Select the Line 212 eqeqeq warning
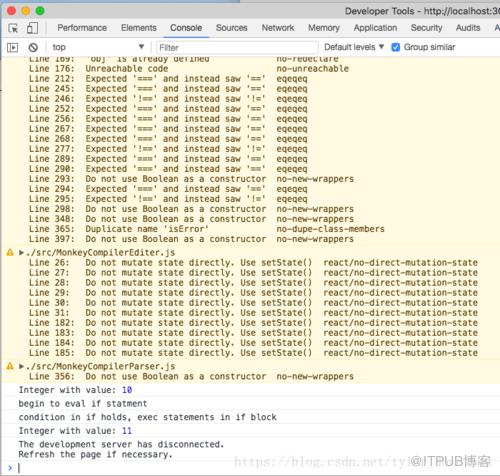500x476 pixels. tap(168, 79)
